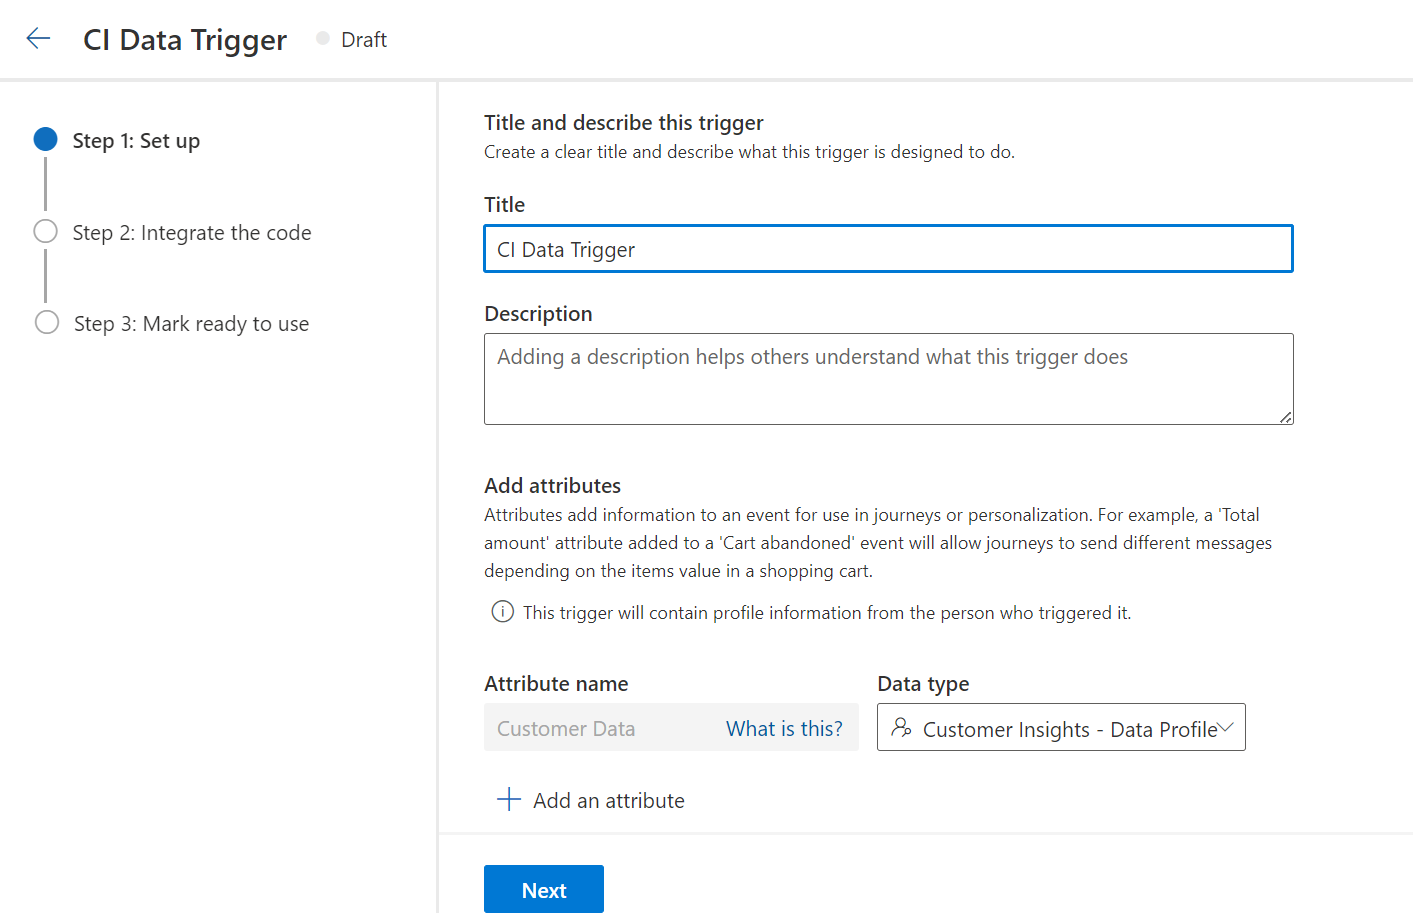Click the person icon in the Data type selector

(x=902, y=729)
